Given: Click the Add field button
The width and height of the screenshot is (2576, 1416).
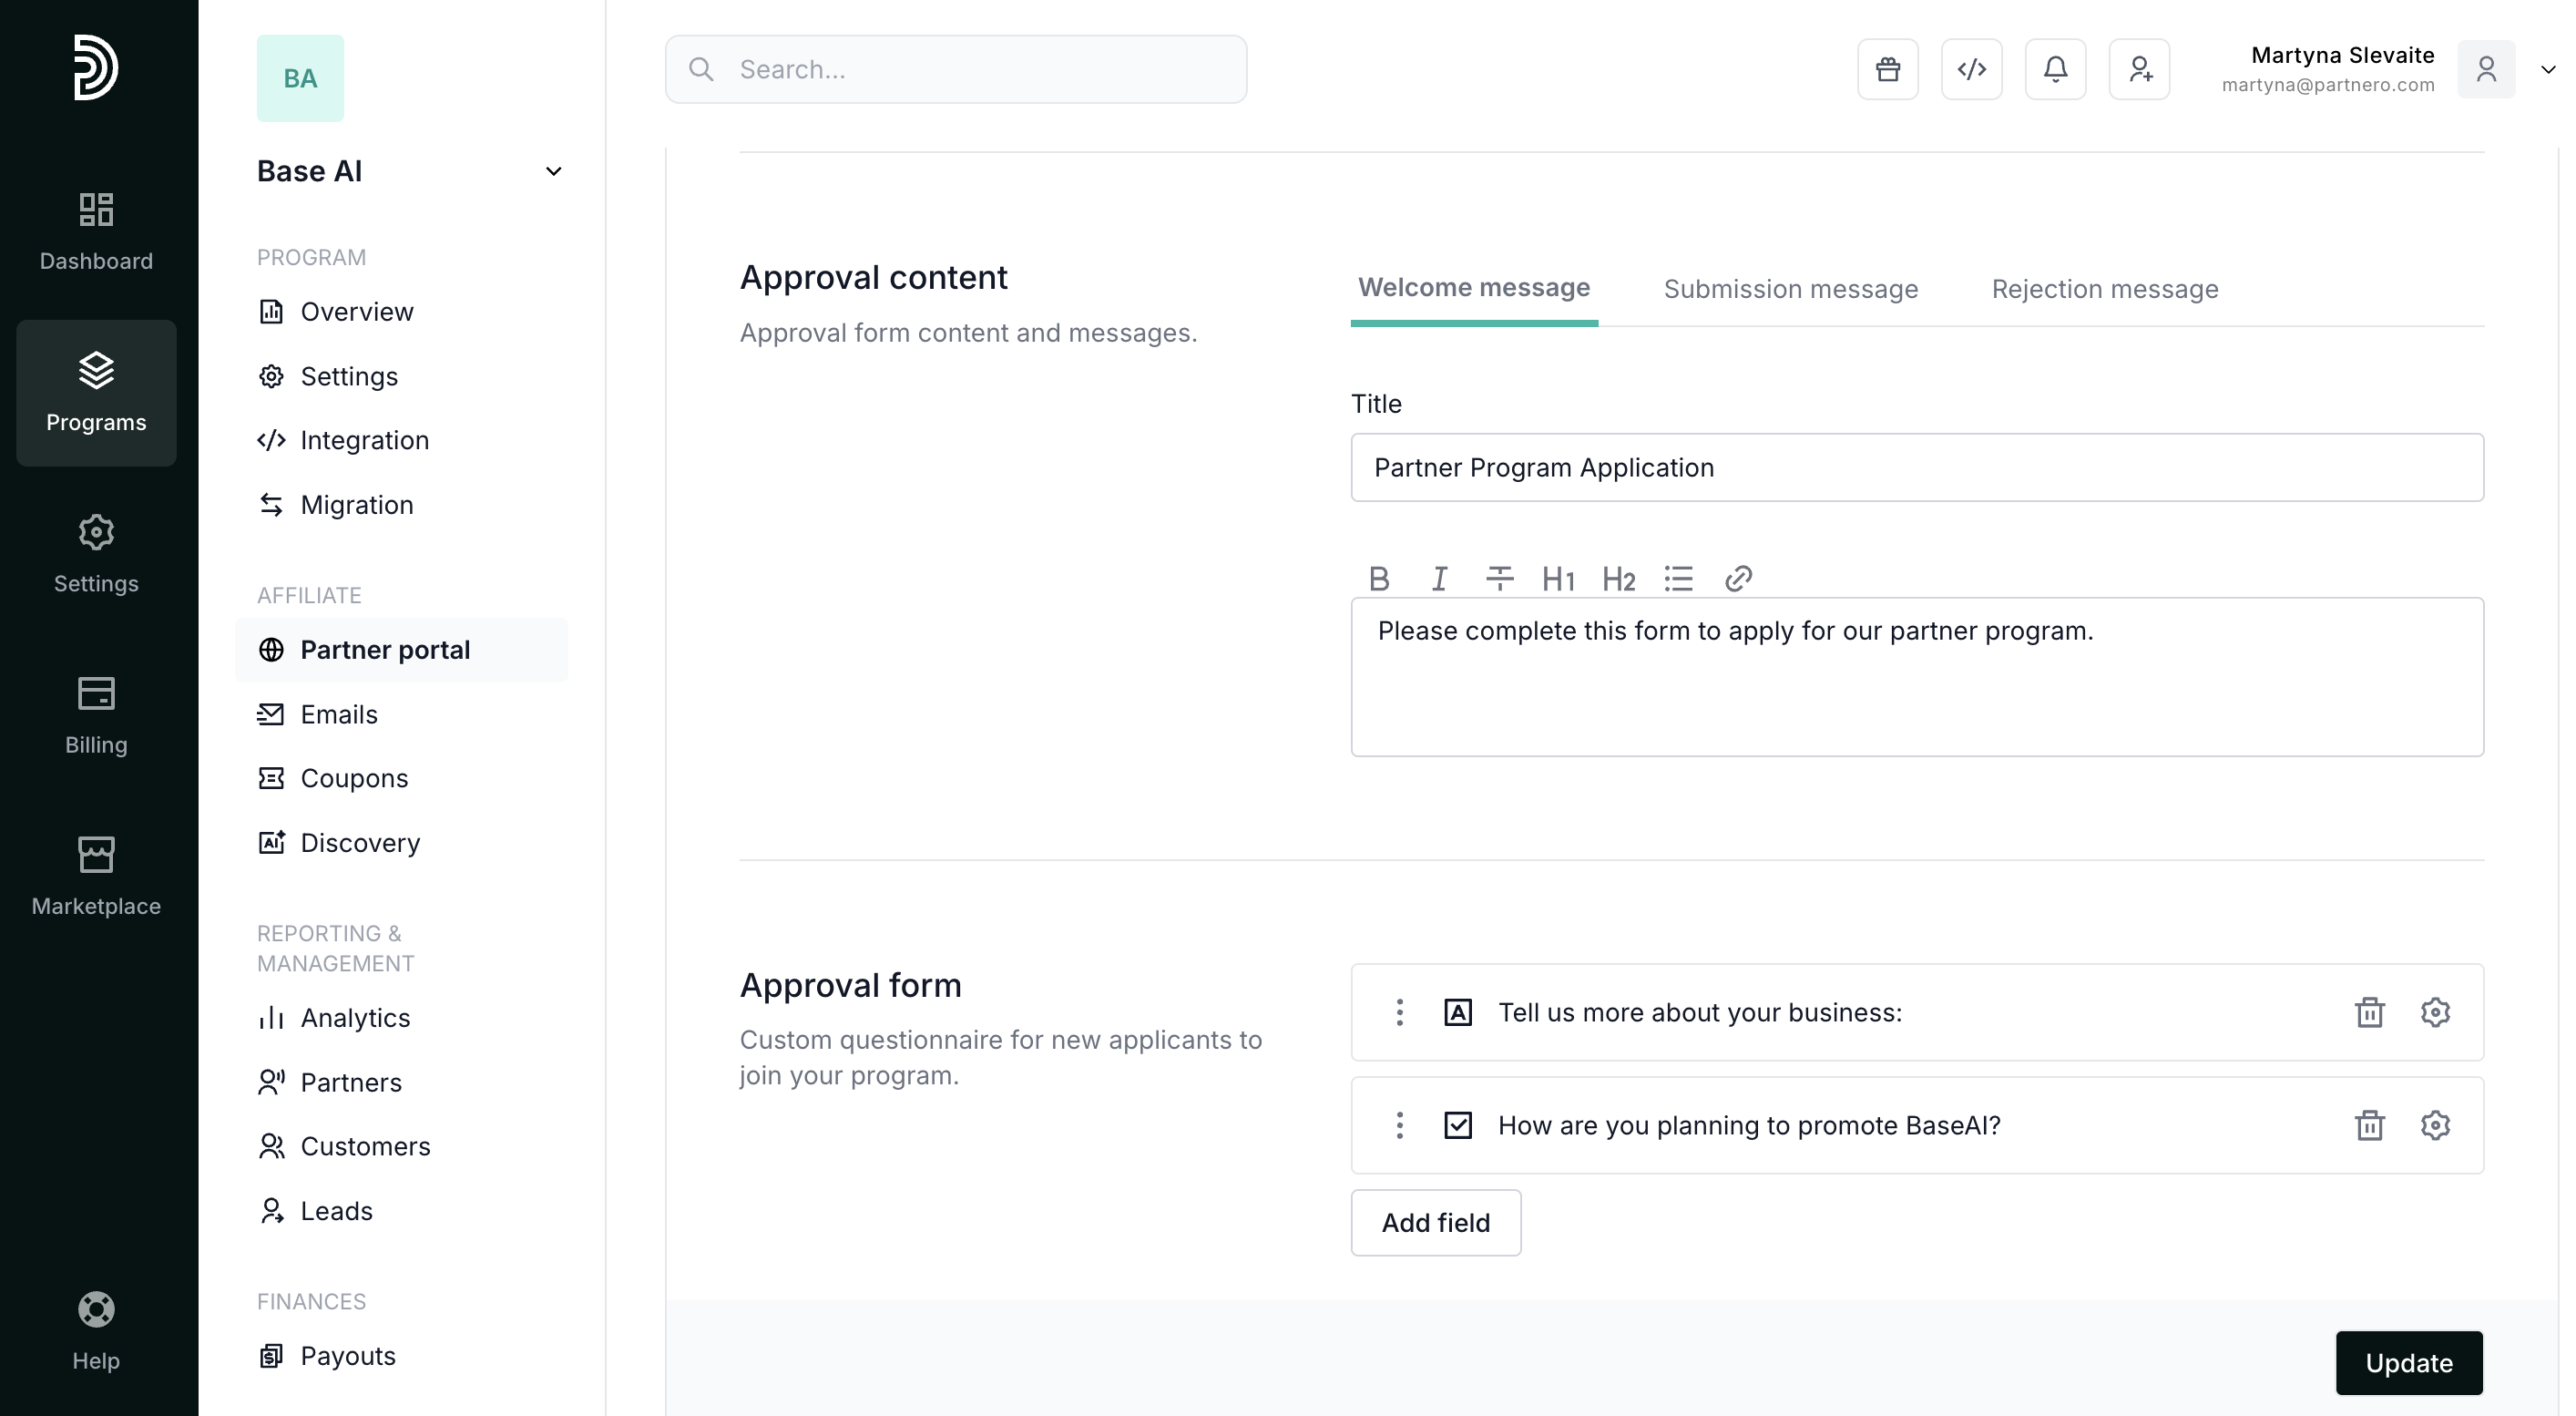Looking at the screenshot, I should (x=1435, y=1222).
